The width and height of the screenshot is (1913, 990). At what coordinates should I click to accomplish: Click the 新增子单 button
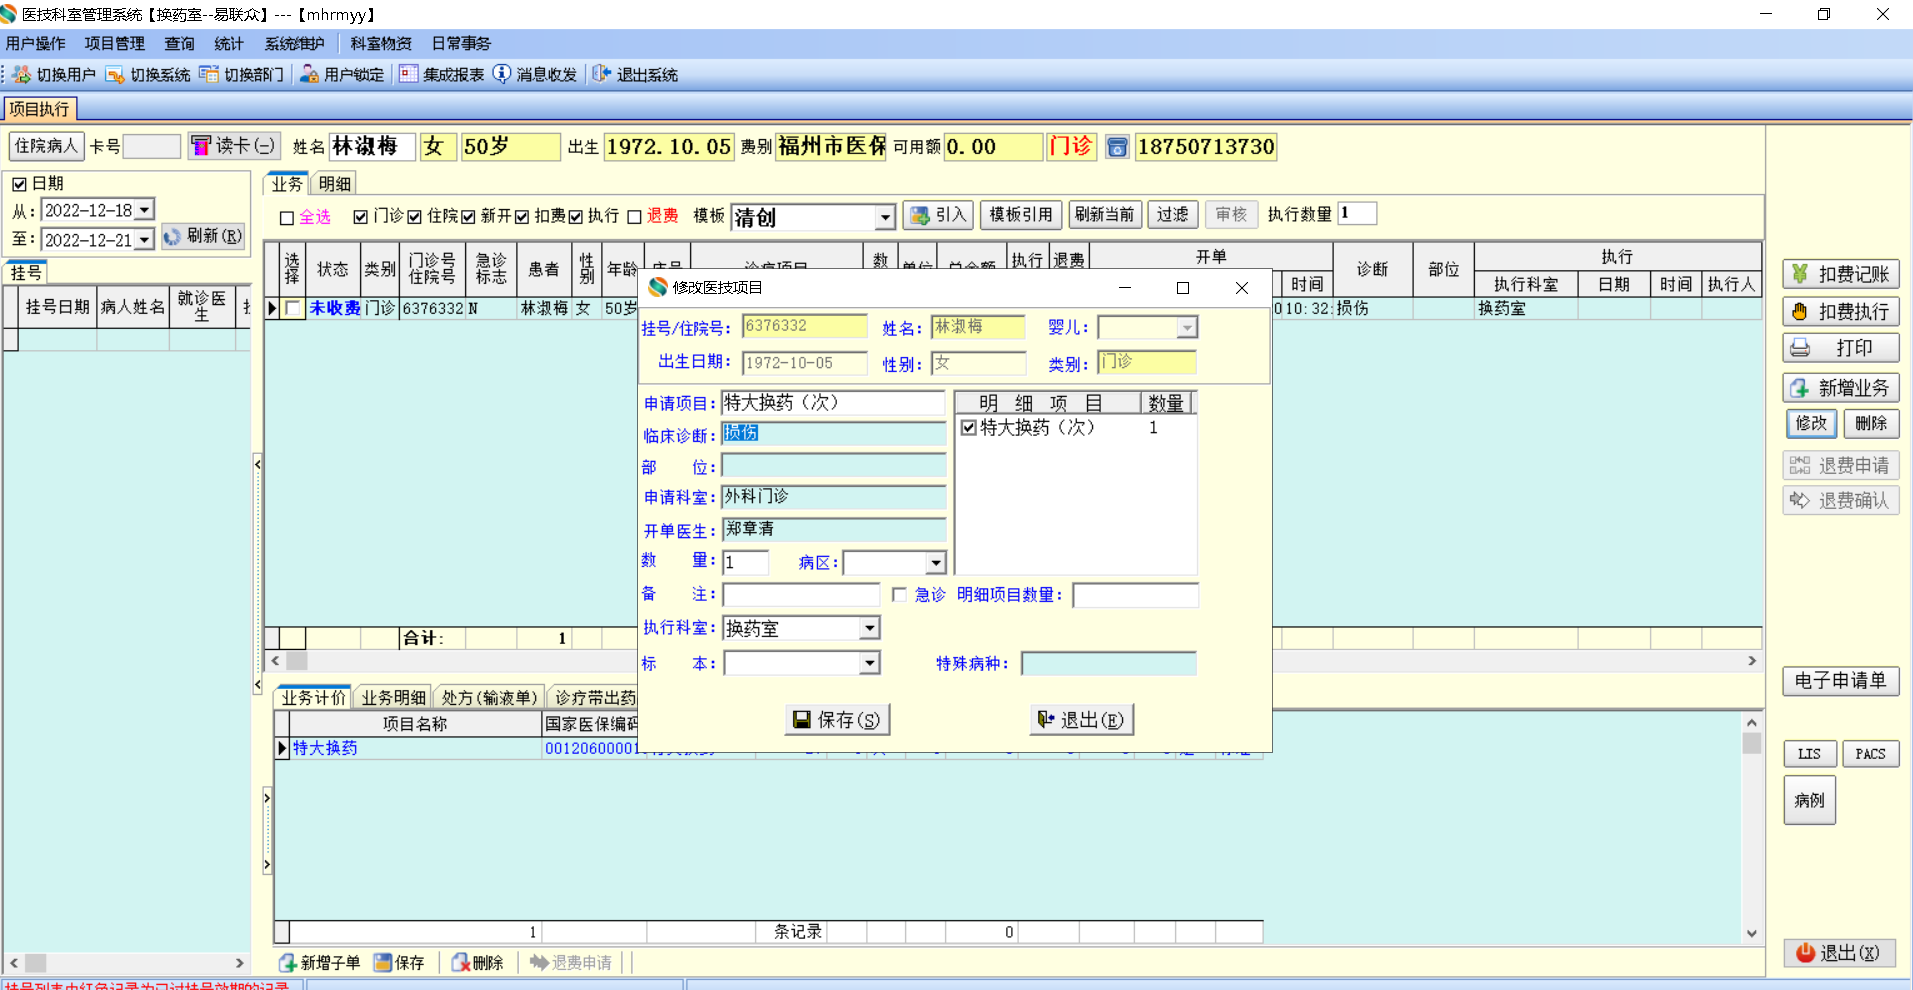coord(319,962)
